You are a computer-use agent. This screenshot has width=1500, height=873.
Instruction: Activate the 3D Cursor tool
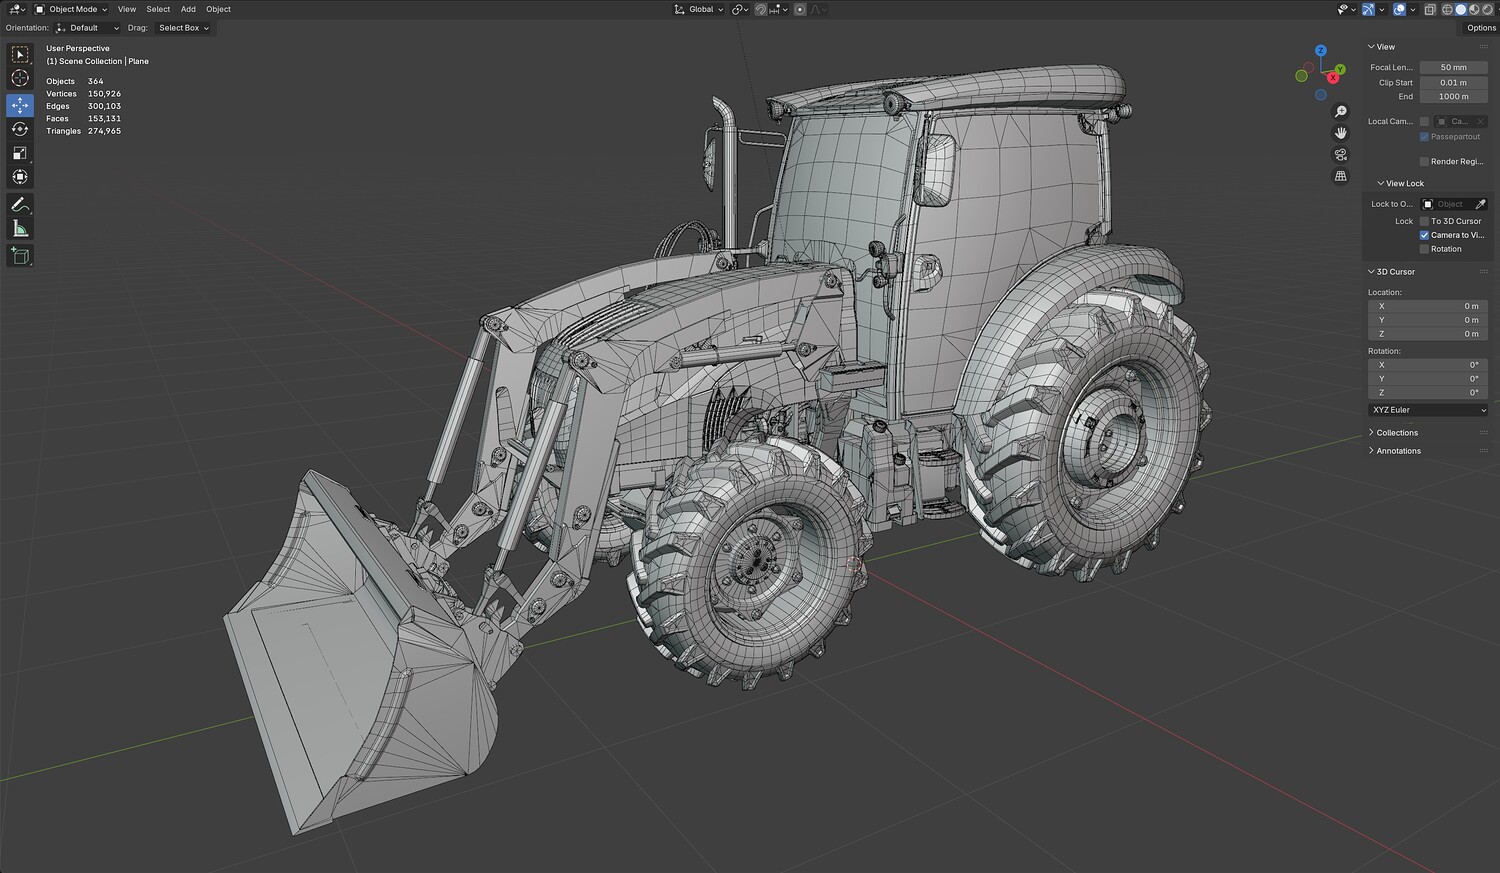click(20, 79)
